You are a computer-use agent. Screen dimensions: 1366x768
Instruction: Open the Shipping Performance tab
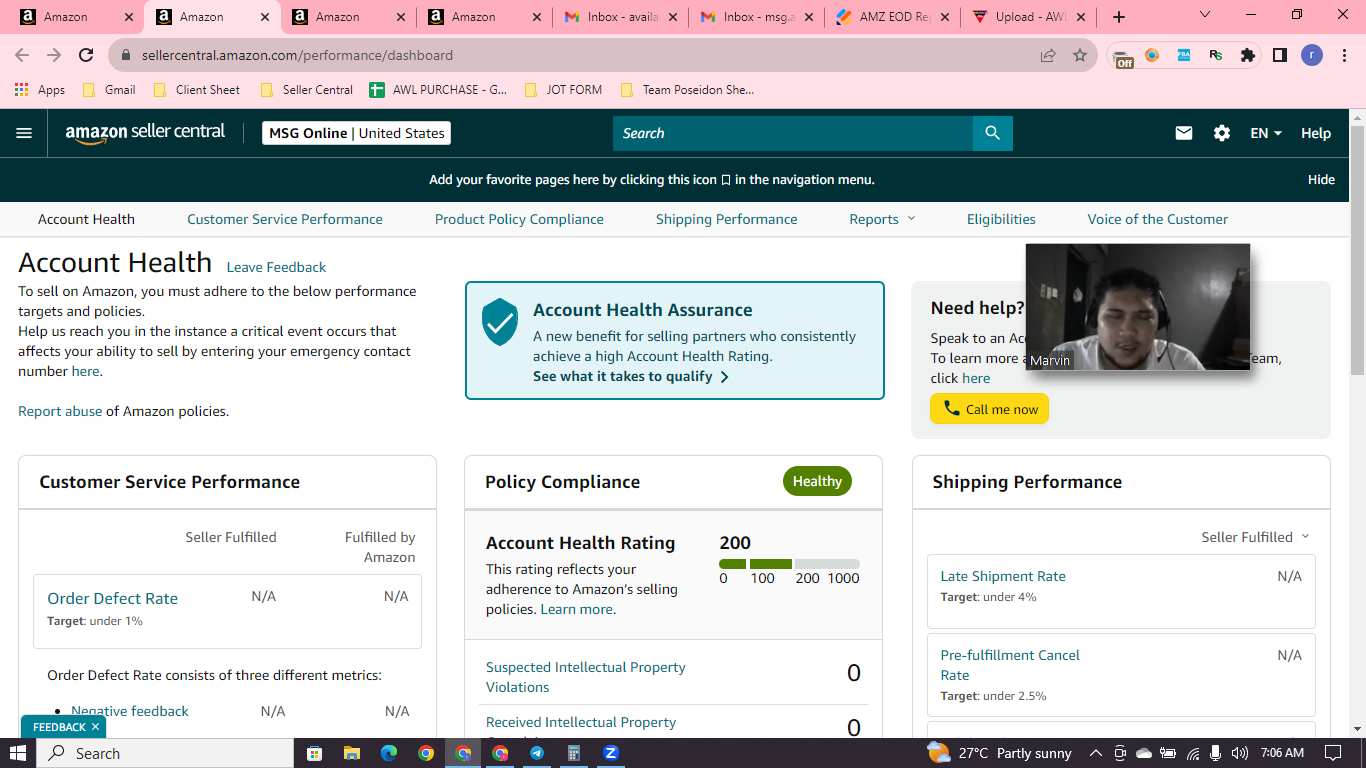[x=727, y=219]
